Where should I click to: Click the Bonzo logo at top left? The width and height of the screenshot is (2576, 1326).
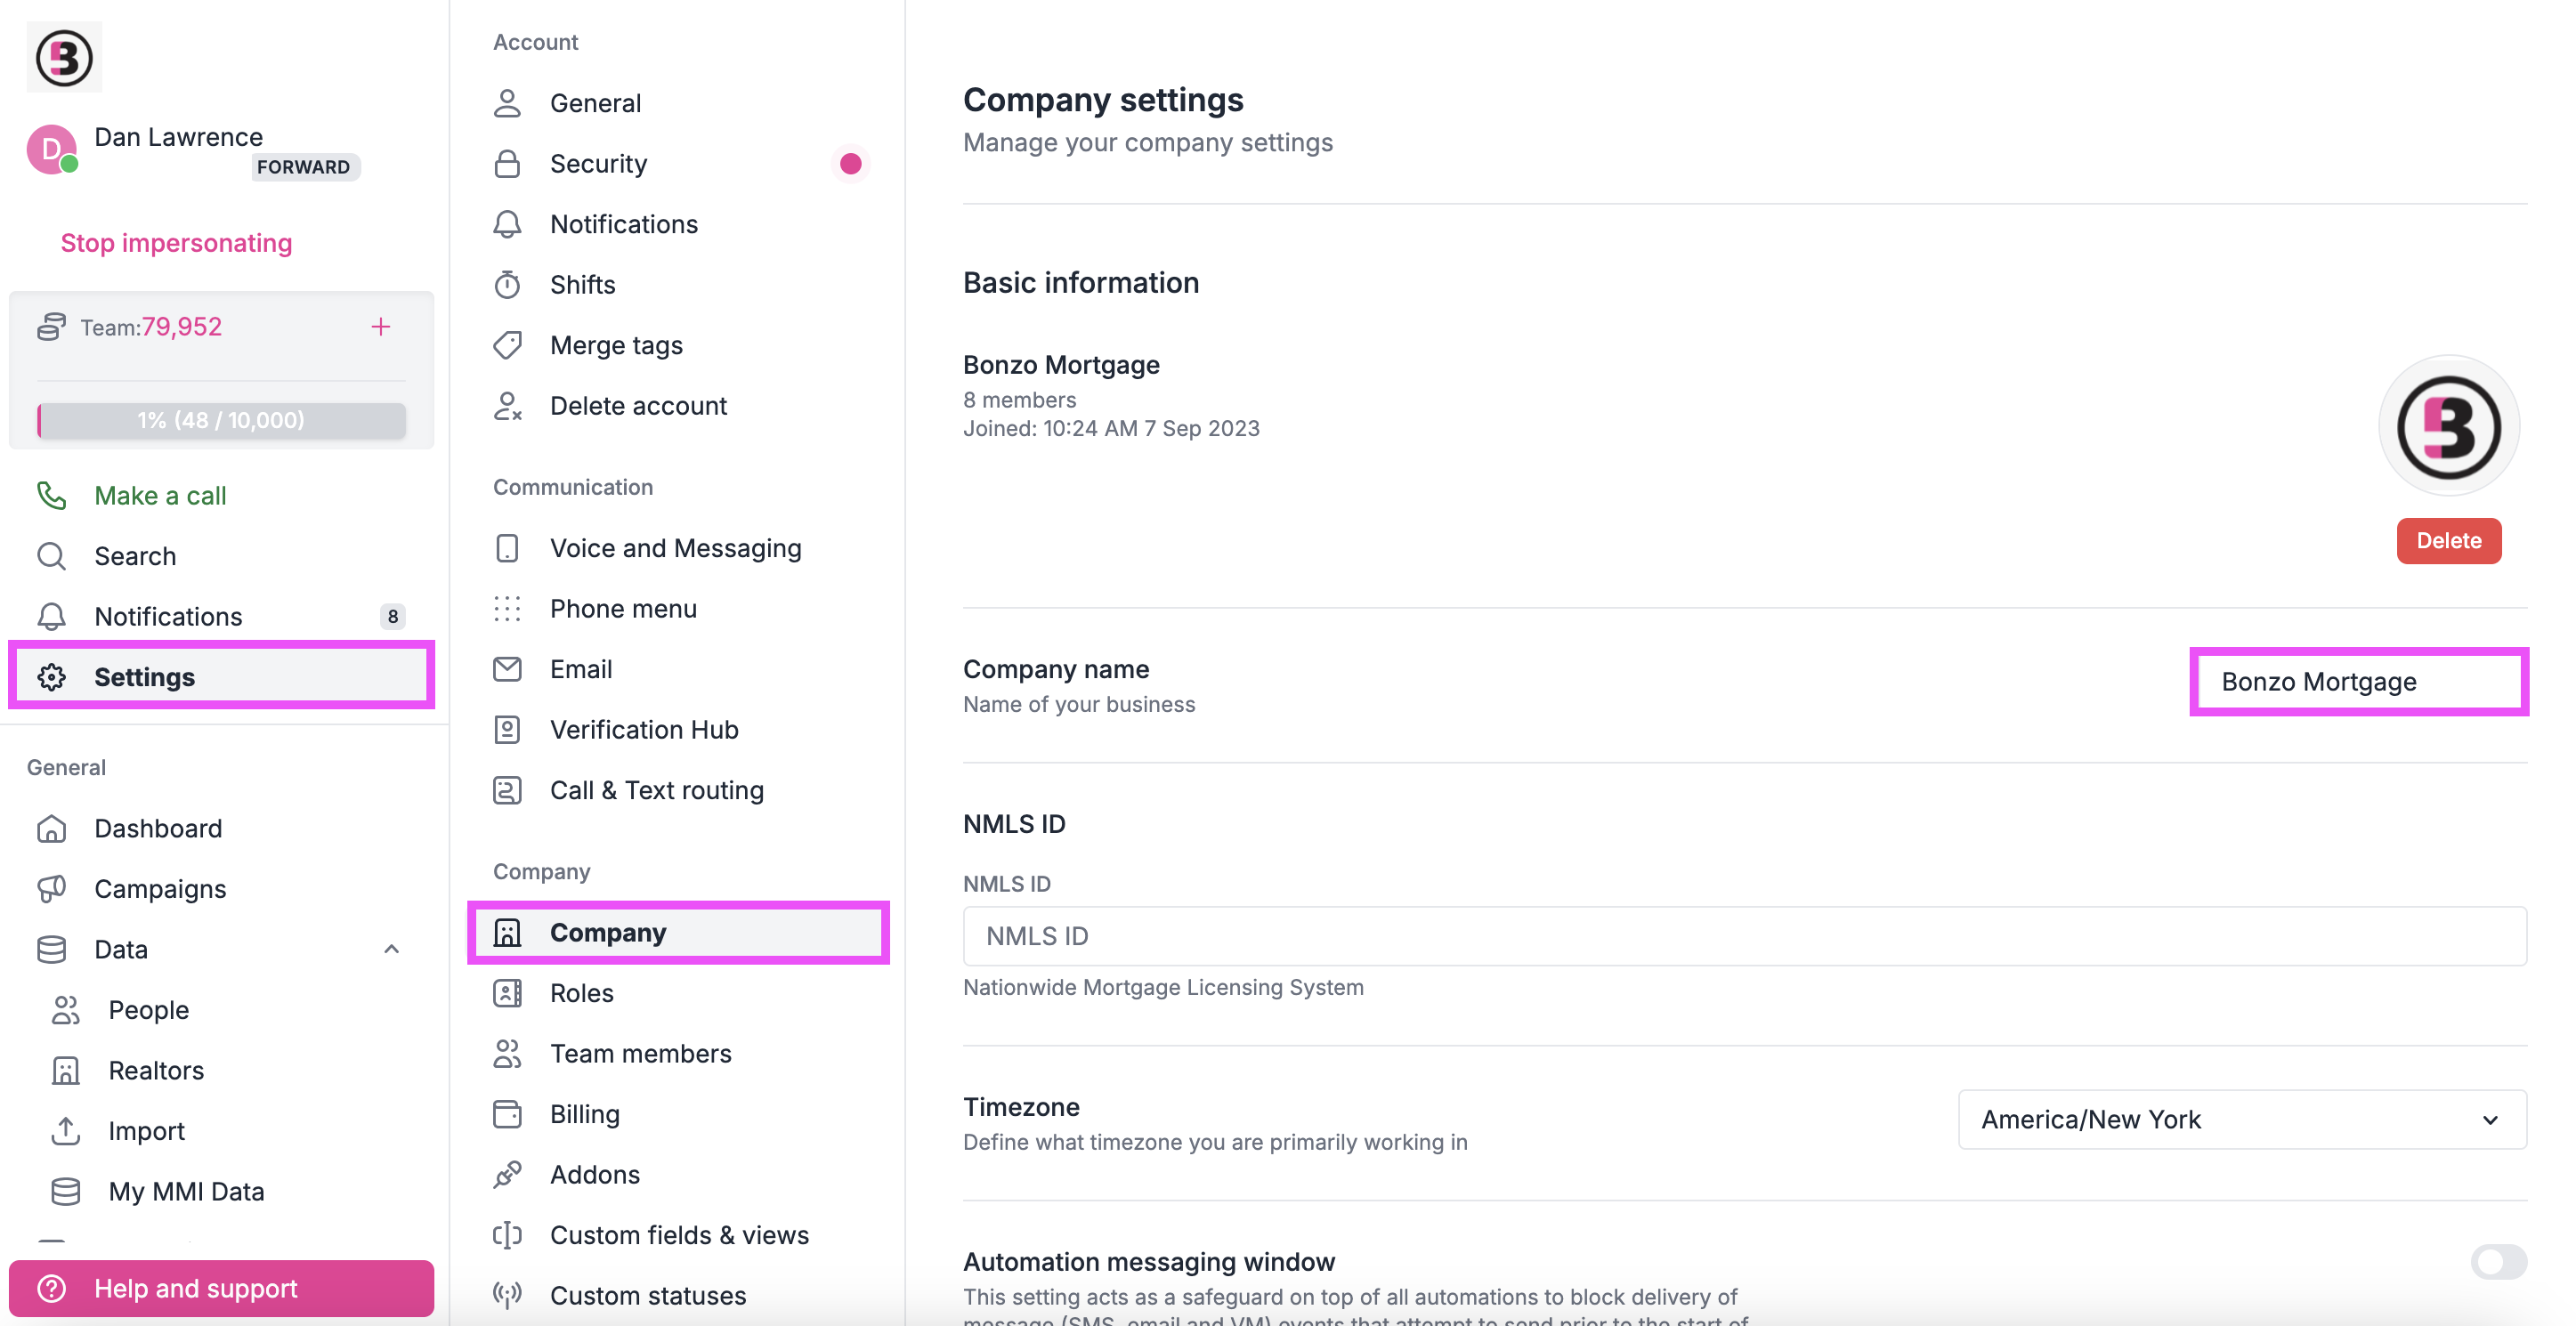64,57
